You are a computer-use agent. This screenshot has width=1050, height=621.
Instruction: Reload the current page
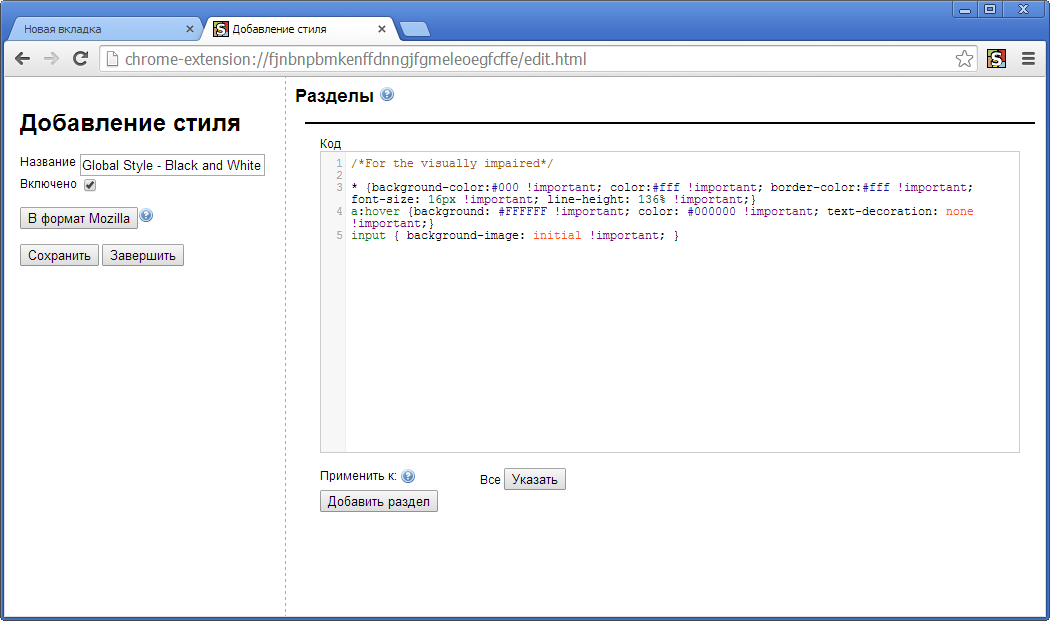[80, 59]
